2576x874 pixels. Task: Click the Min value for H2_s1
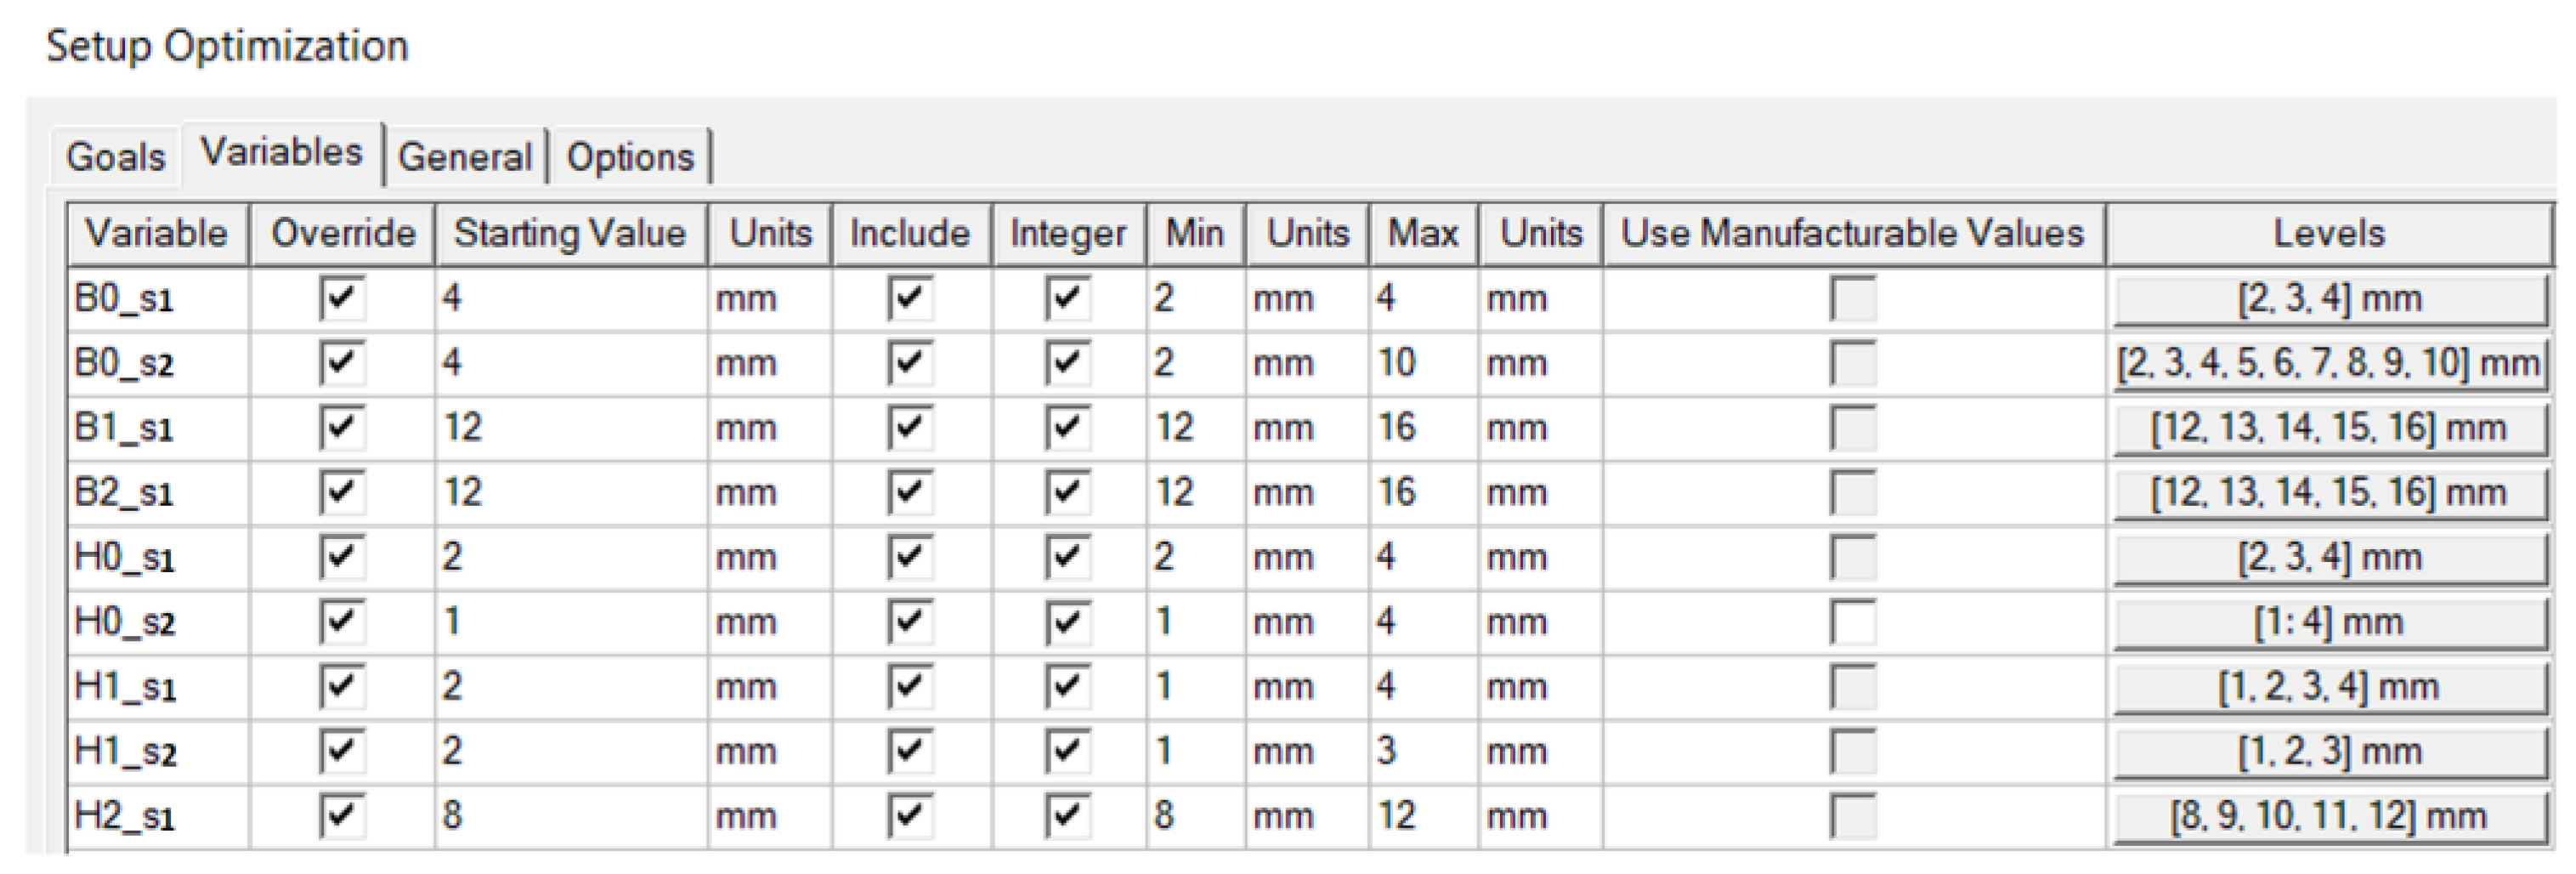(x=1194, y=816)
